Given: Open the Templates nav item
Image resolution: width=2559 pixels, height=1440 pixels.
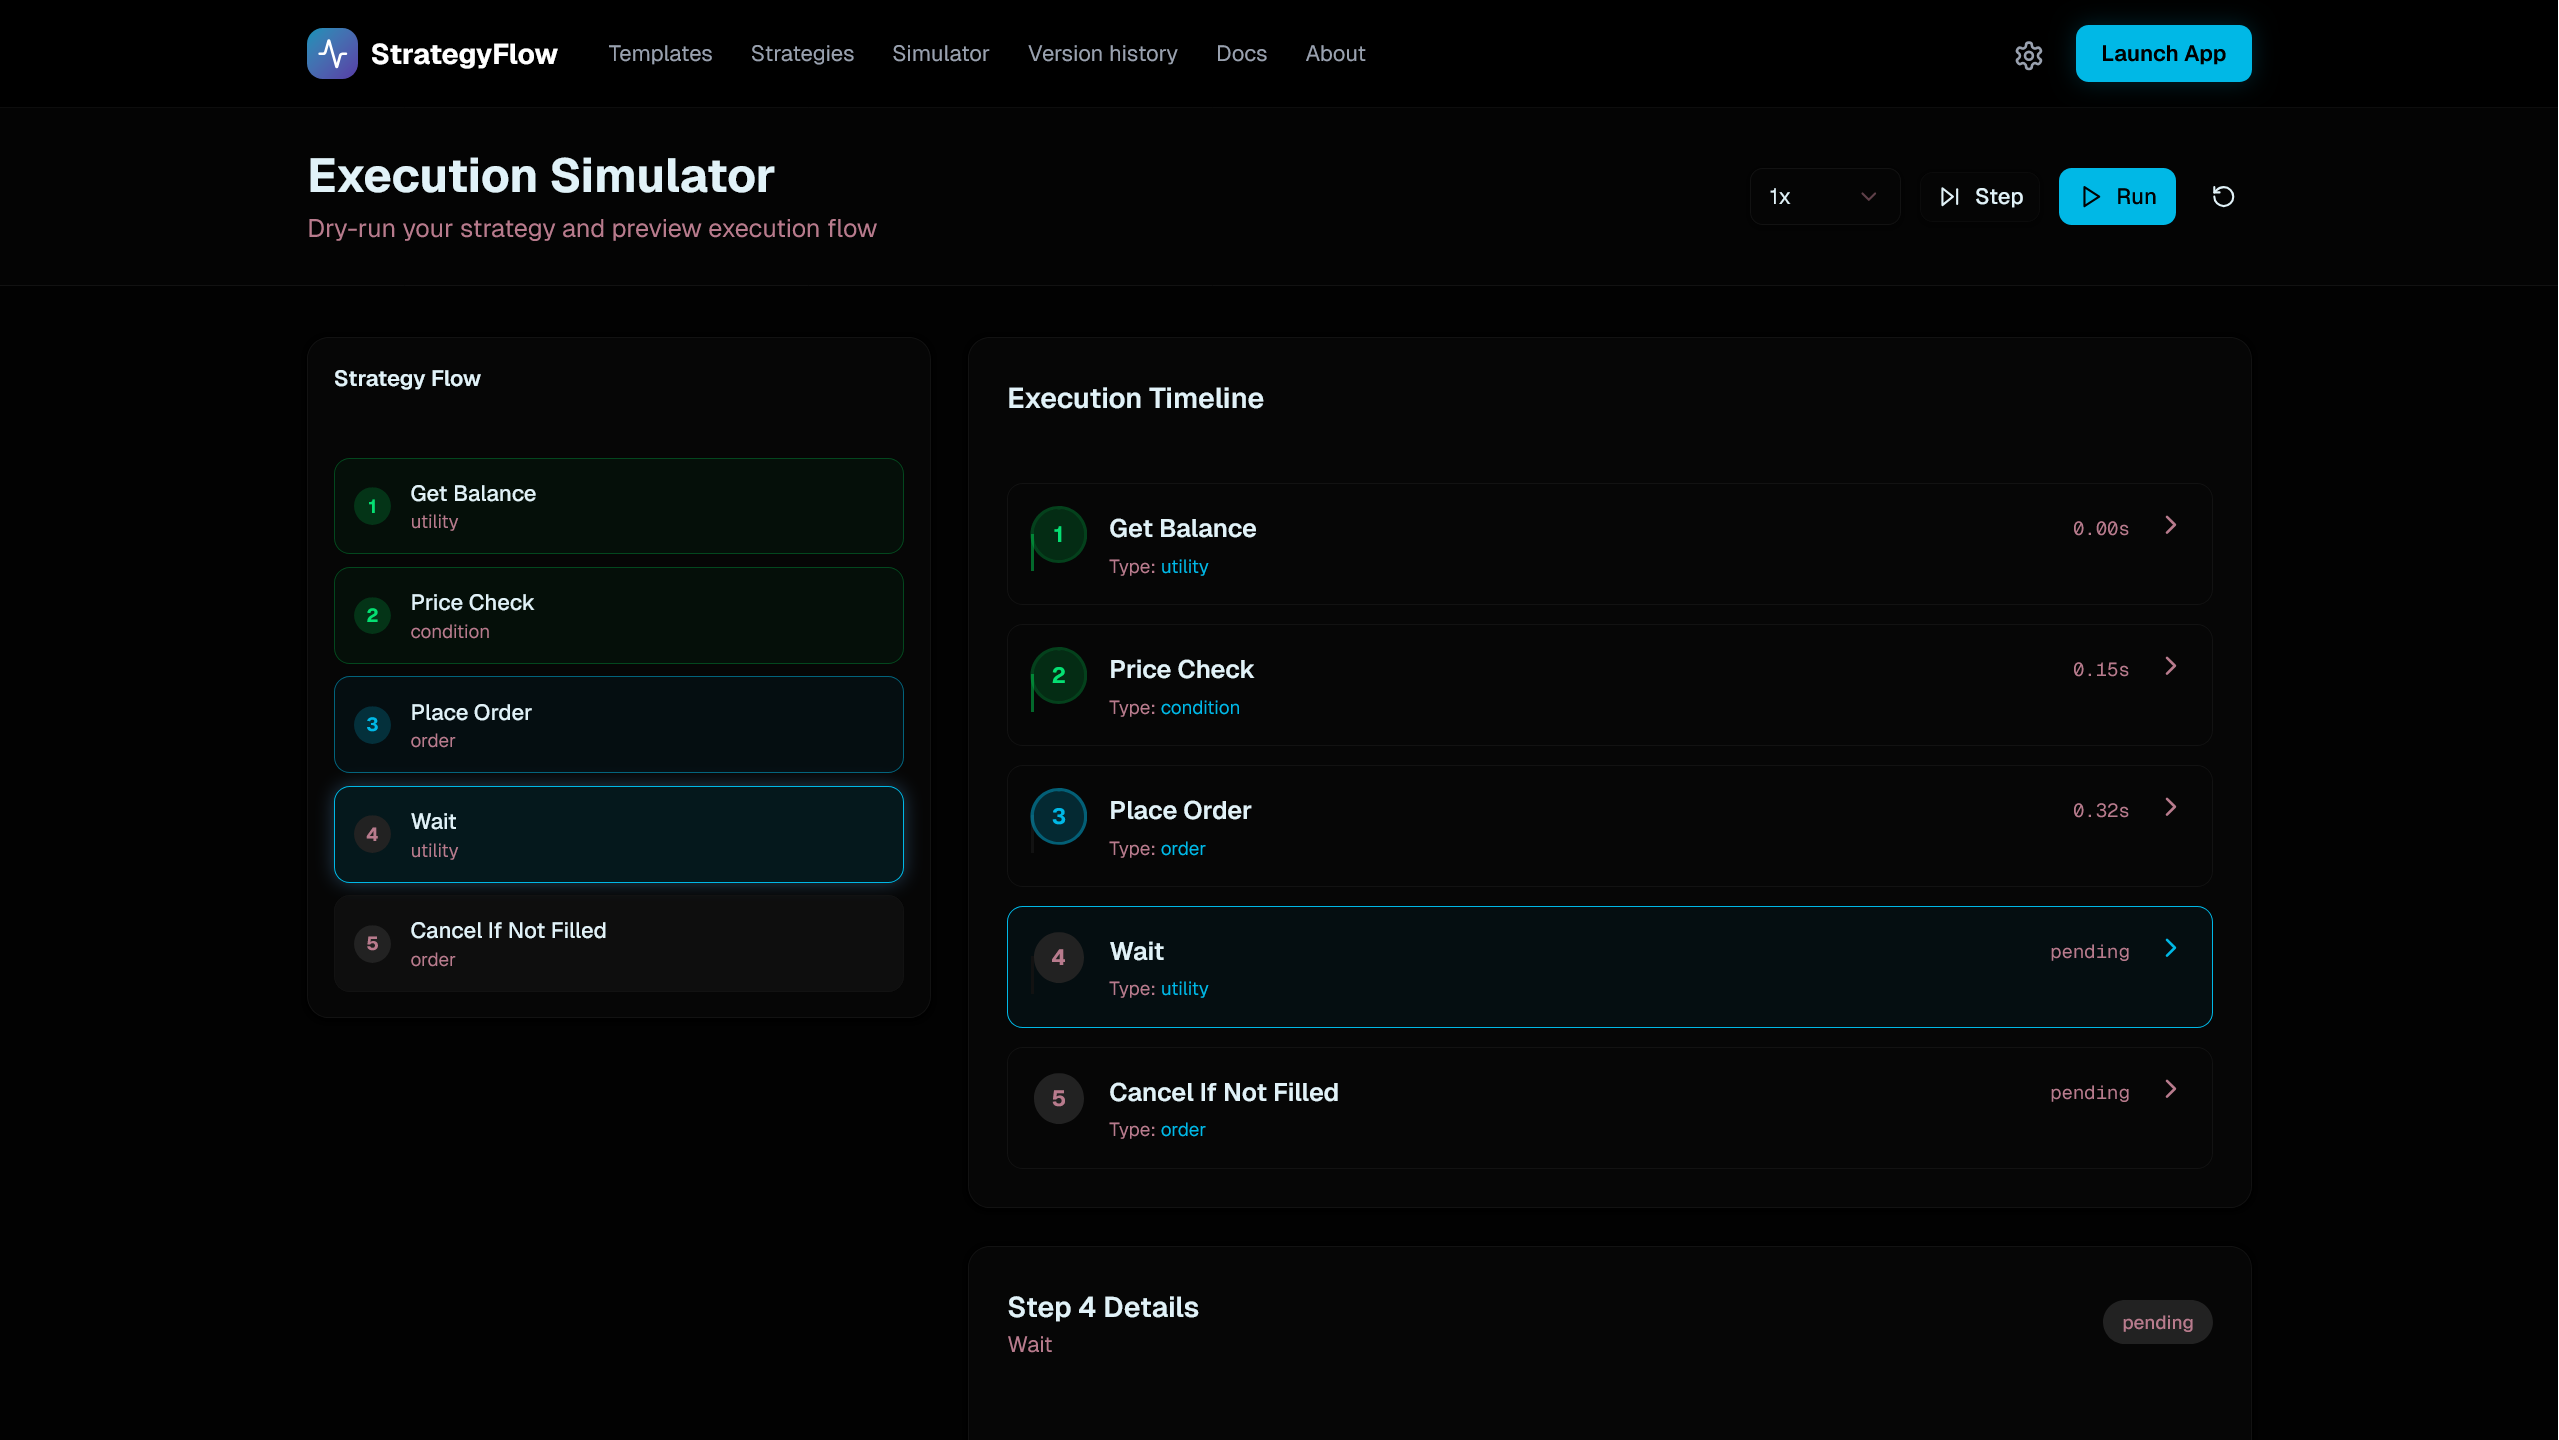Looking at the screenshot, I should [660, 54].
